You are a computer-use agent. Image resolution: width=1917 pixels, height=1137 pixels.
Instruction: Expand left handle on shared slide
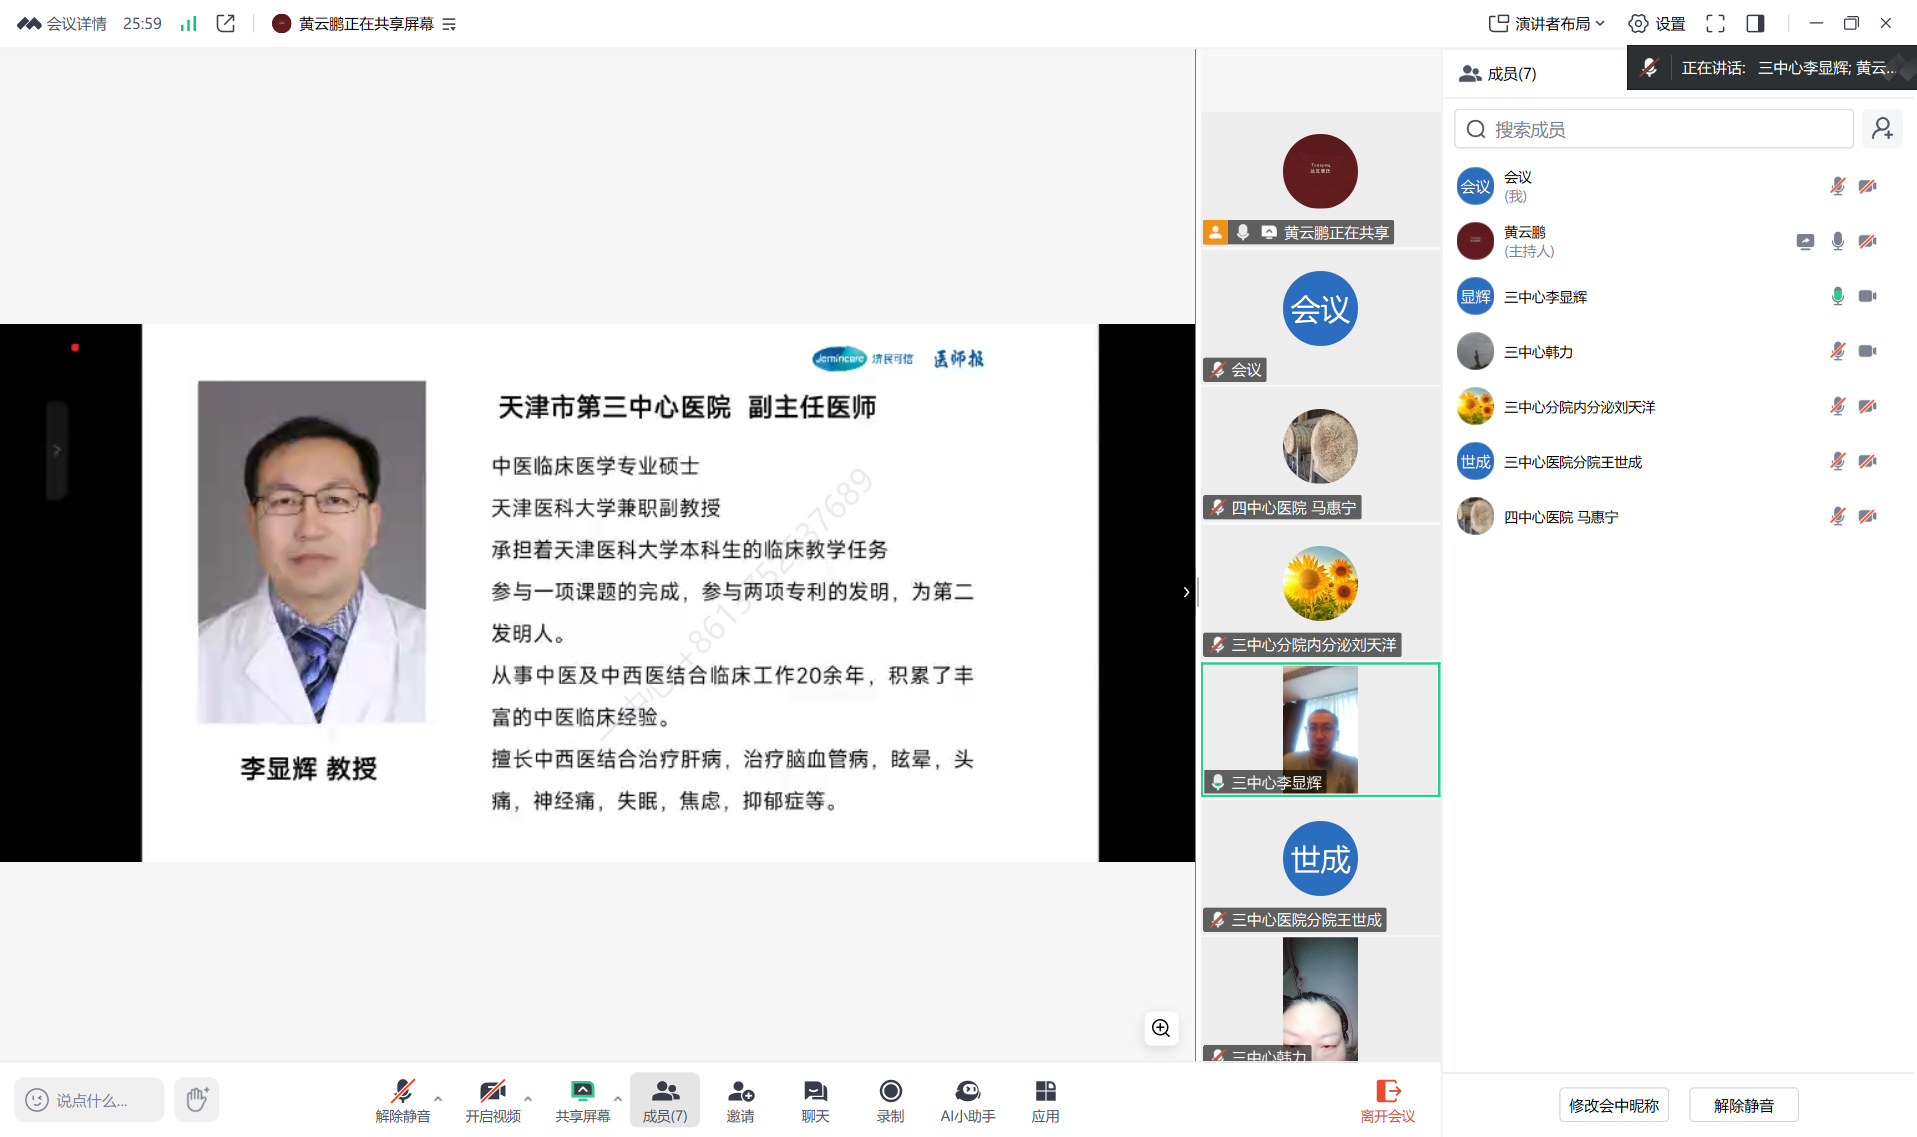coord(57,450)
